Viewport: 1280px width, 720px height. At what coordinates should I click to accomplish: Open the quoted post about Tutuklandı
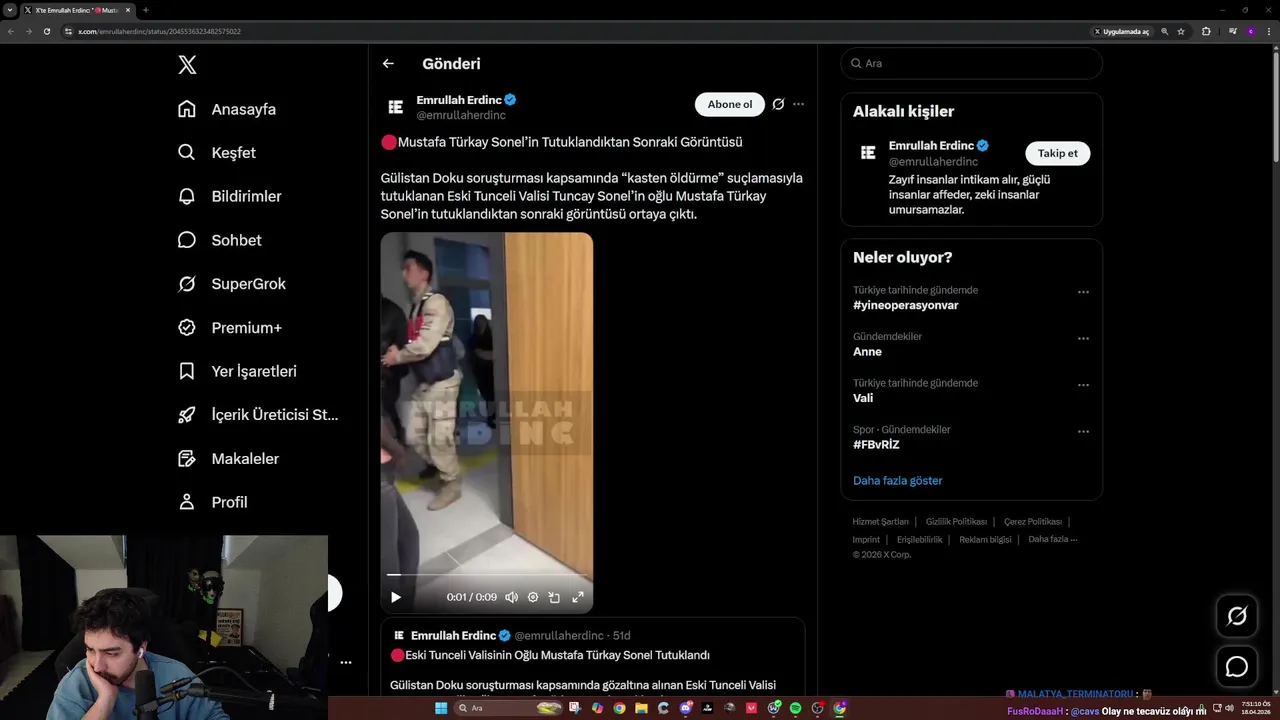[x=593, y=658]
